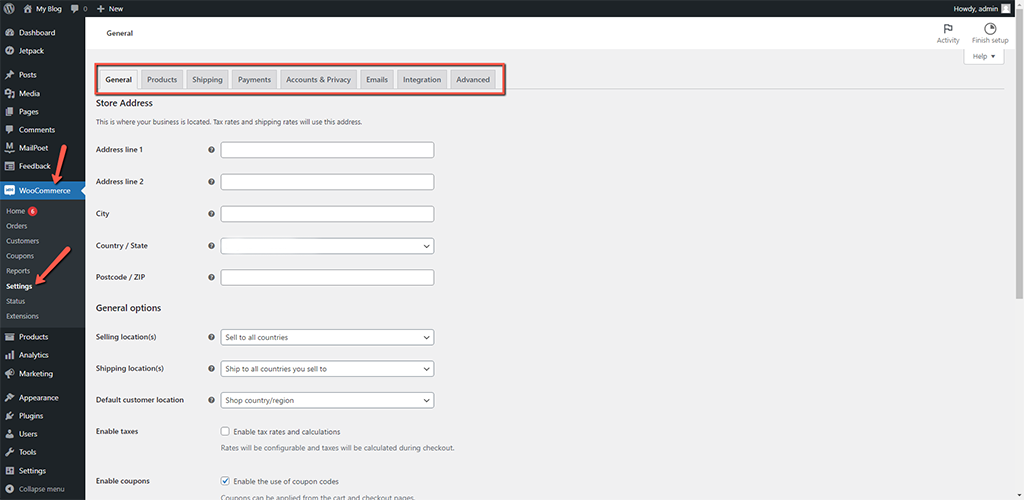Viewport: 1024px width, 500px height.
Task: Open My Blog home icon
Action: pyautogui.click(x=27, y=8)
